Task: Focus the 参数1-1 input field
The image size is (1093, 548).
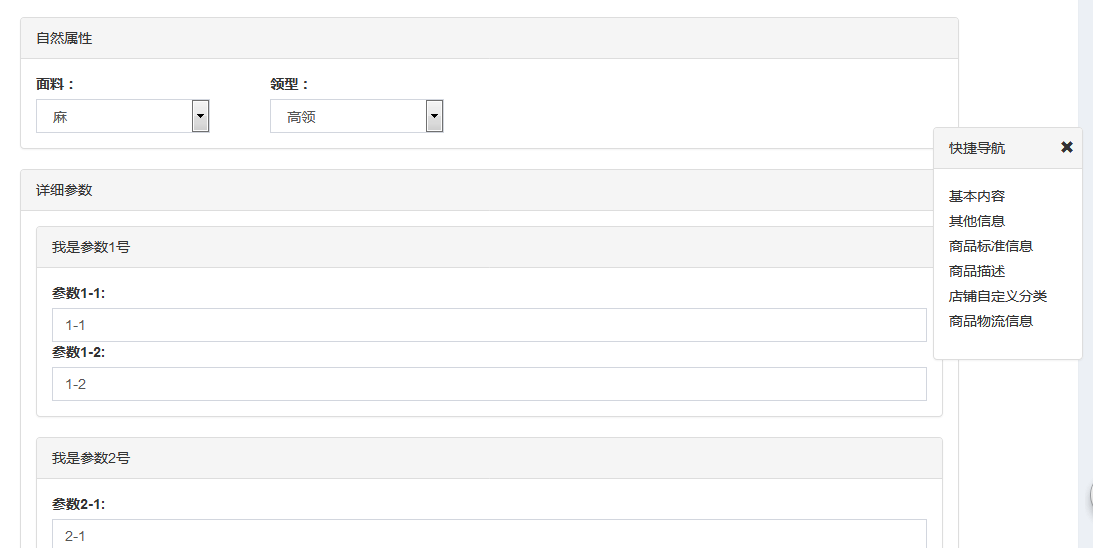Action: tap(489, 325)
